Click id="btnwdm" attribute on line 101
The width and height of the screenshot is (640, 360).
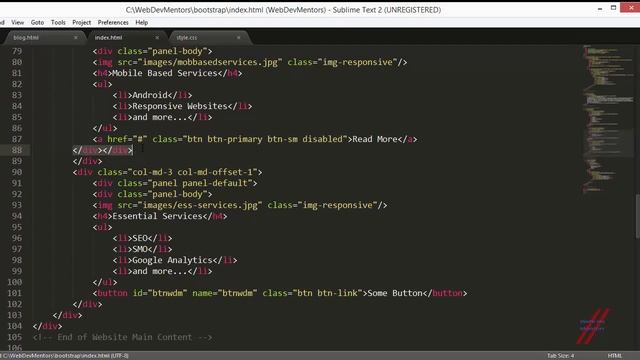tap(160, 293)
